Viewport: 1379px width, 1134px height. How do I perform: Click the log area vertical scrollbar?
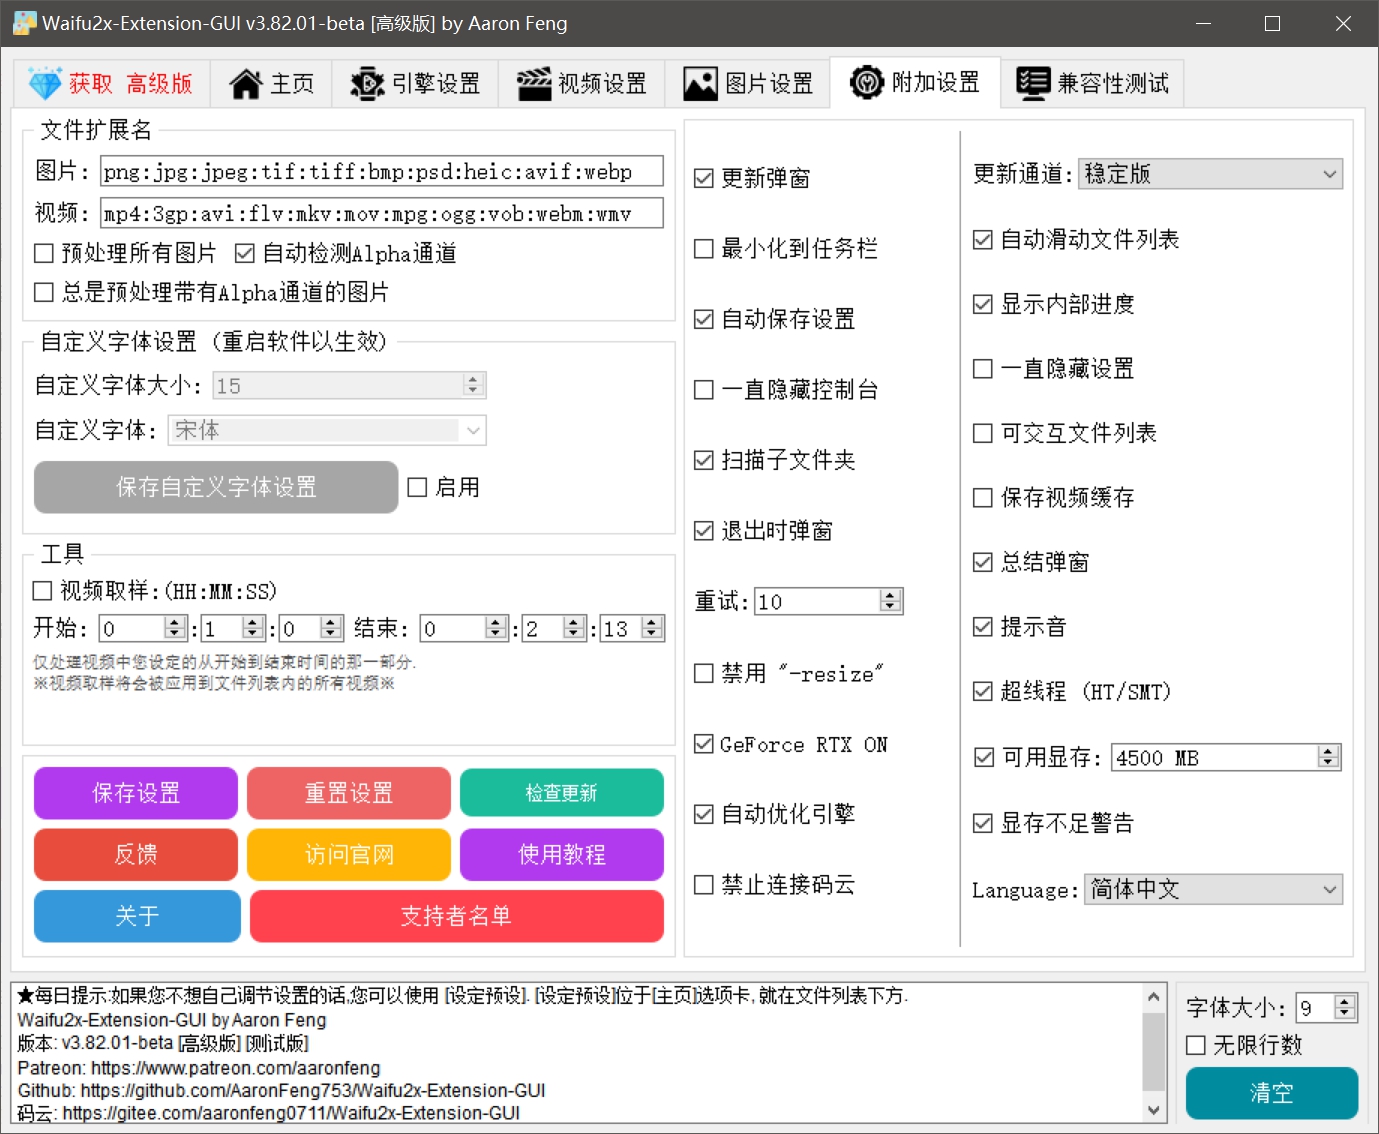[1154, 1053]
